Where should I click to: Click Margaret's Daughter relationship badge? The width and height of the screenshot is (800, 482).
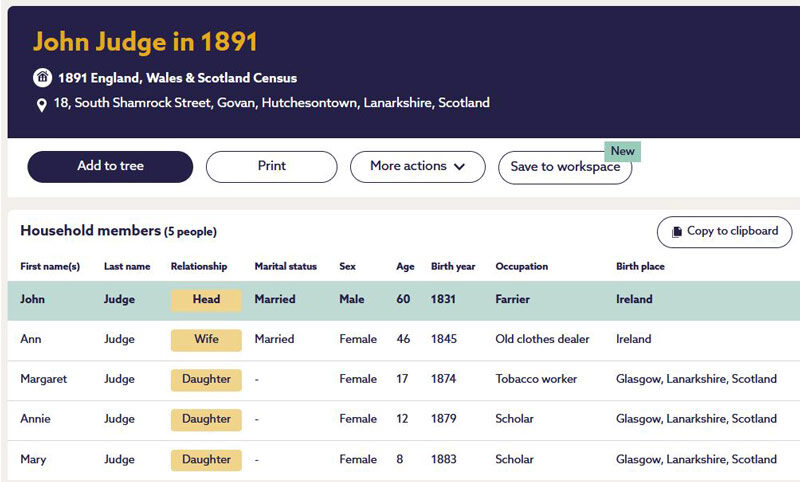[206, 380]
